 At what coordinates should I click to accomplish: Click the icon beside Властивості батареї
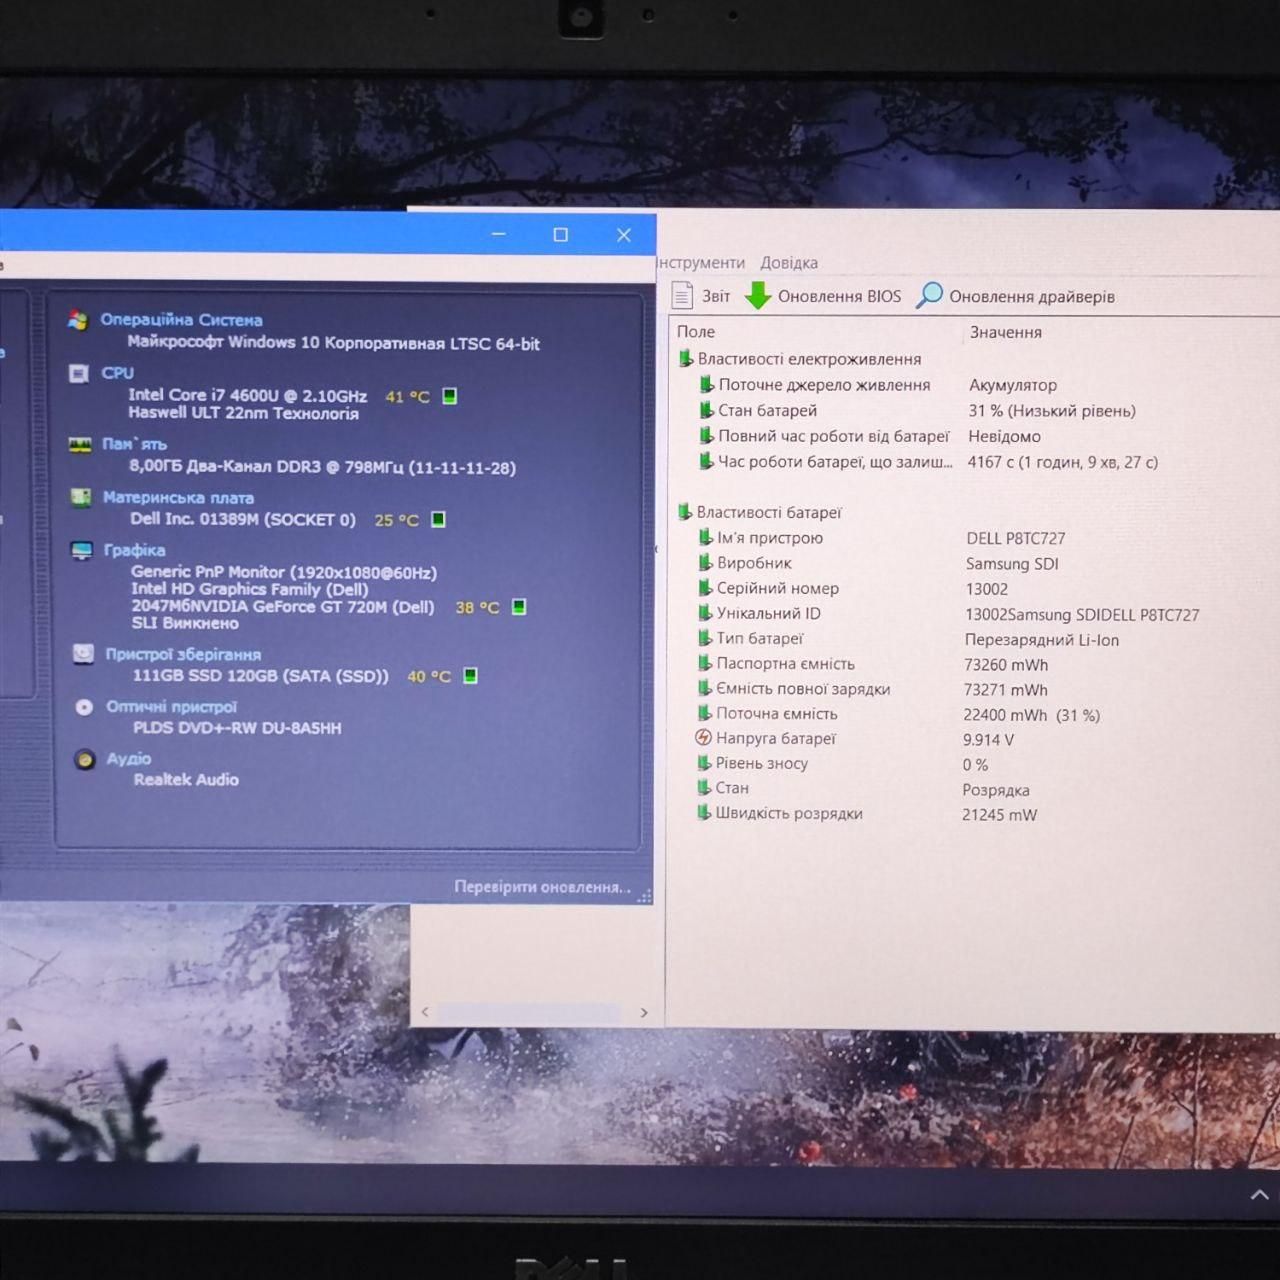[x=684, y=512]
